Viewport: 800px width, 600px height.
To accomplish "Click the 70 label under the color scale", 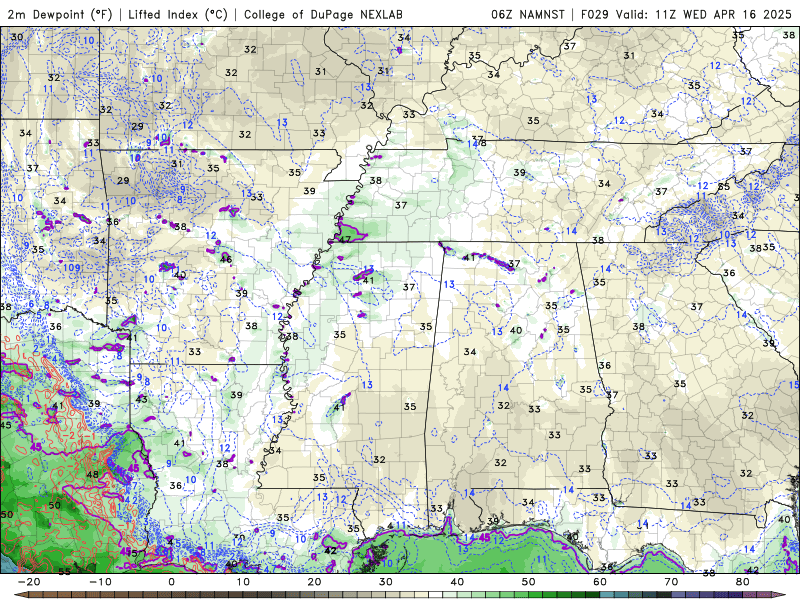I will pos(671,582).
